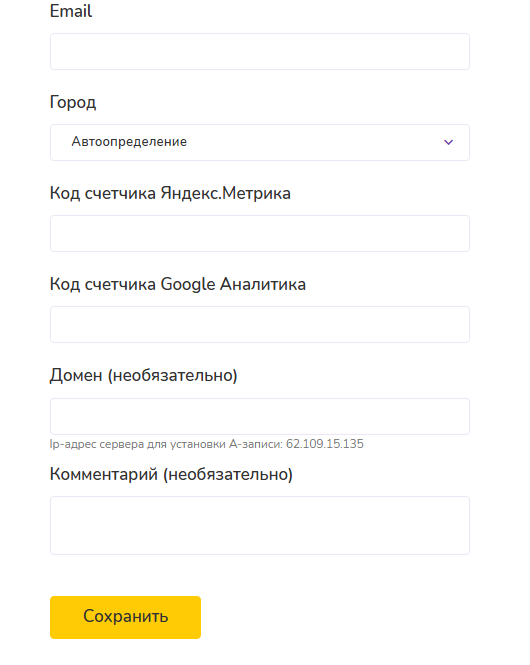Click the word Домен in its label
This screenshot has width=530, height=665.
76,376
